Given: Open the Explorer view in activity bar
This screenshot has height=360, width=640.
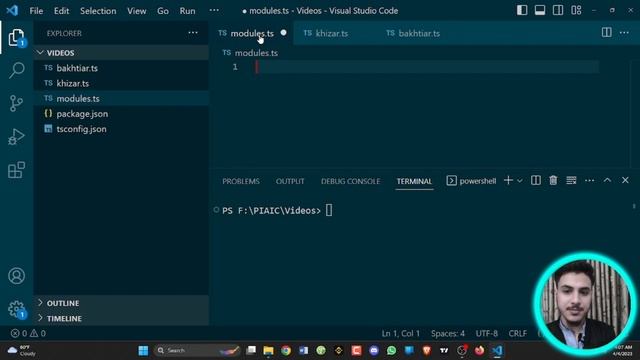Looking at the screenshot, I should coord(16,38).
